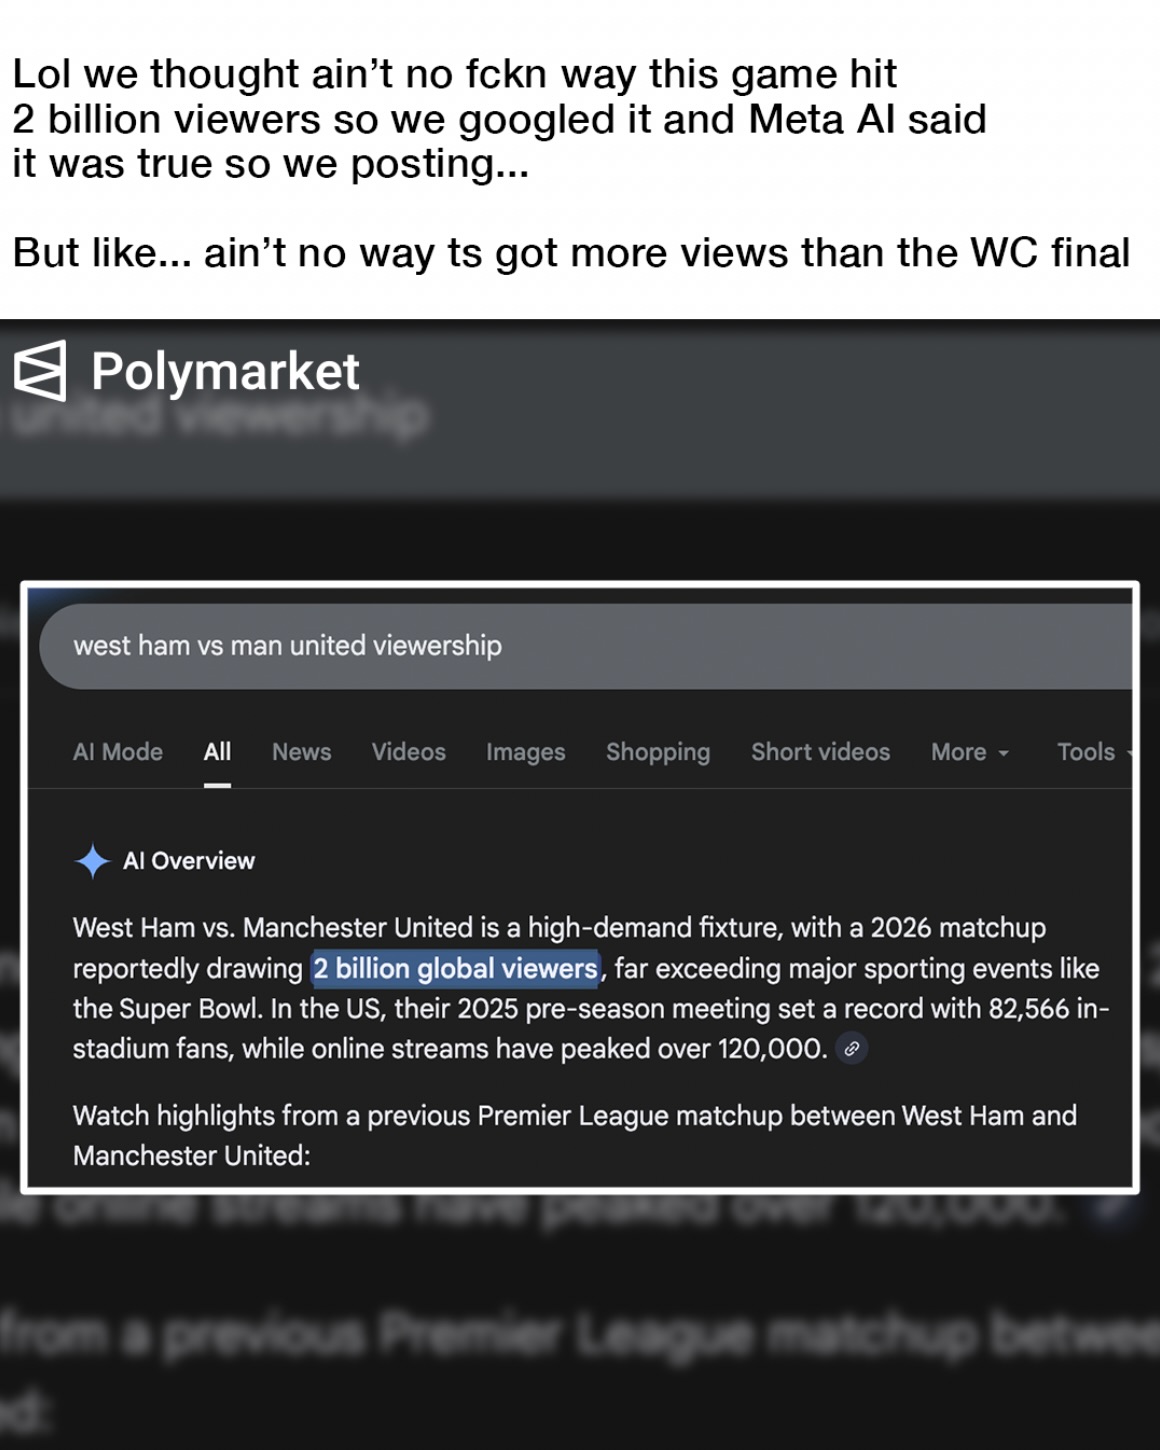Go to the Videos tab
1160x1450 pixels.
coord(408,752)
